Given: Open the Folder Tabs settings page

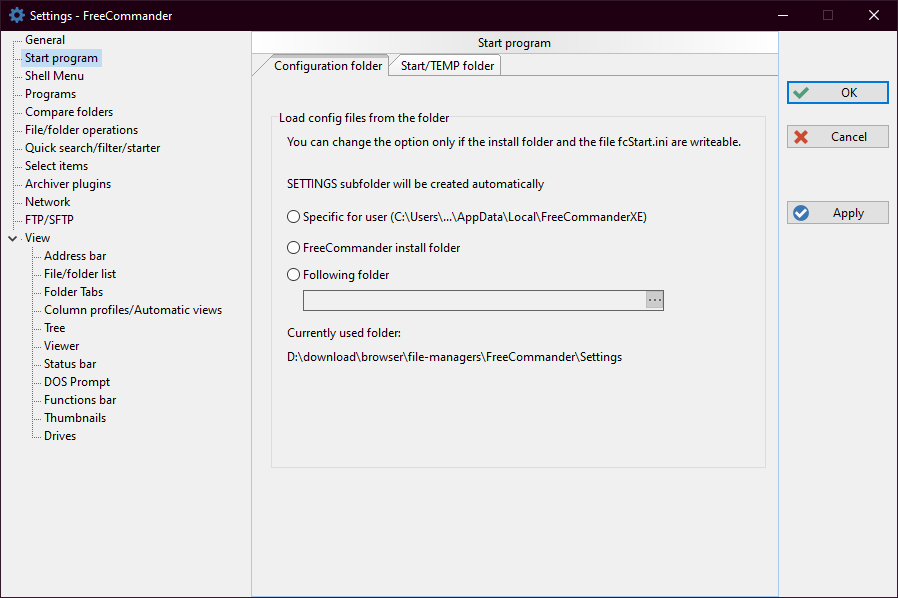Looking at the screenshot, I should tap(73, 292).
